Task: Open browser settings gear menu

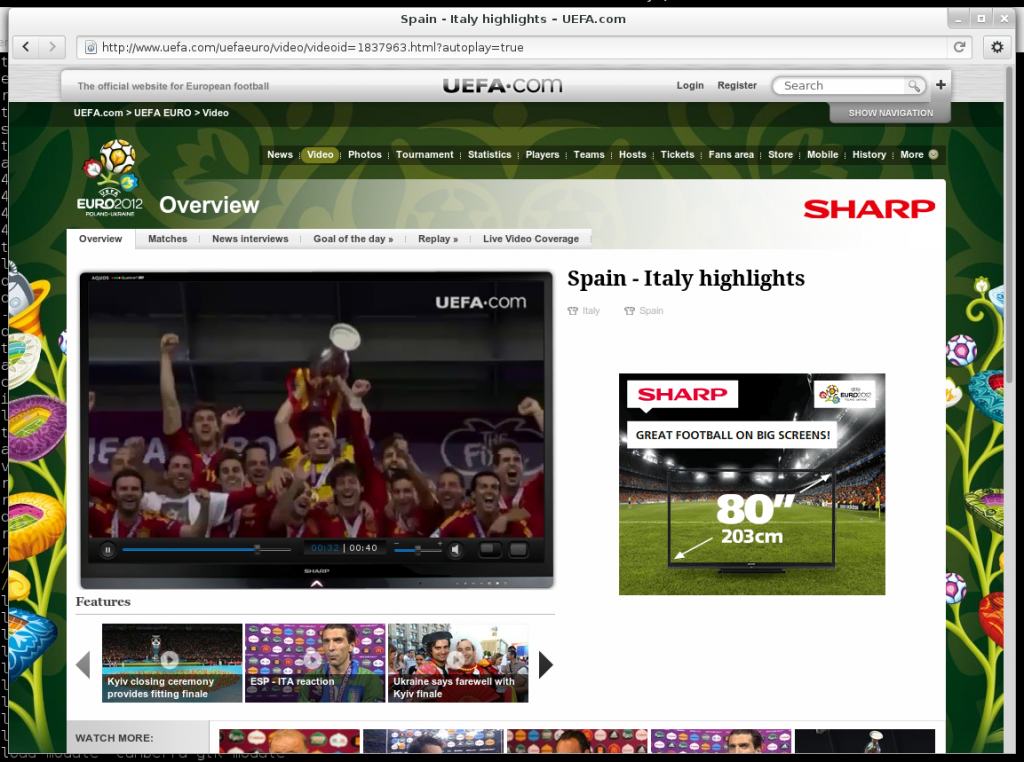Action: pyautogui.click(x=996, y=47)
